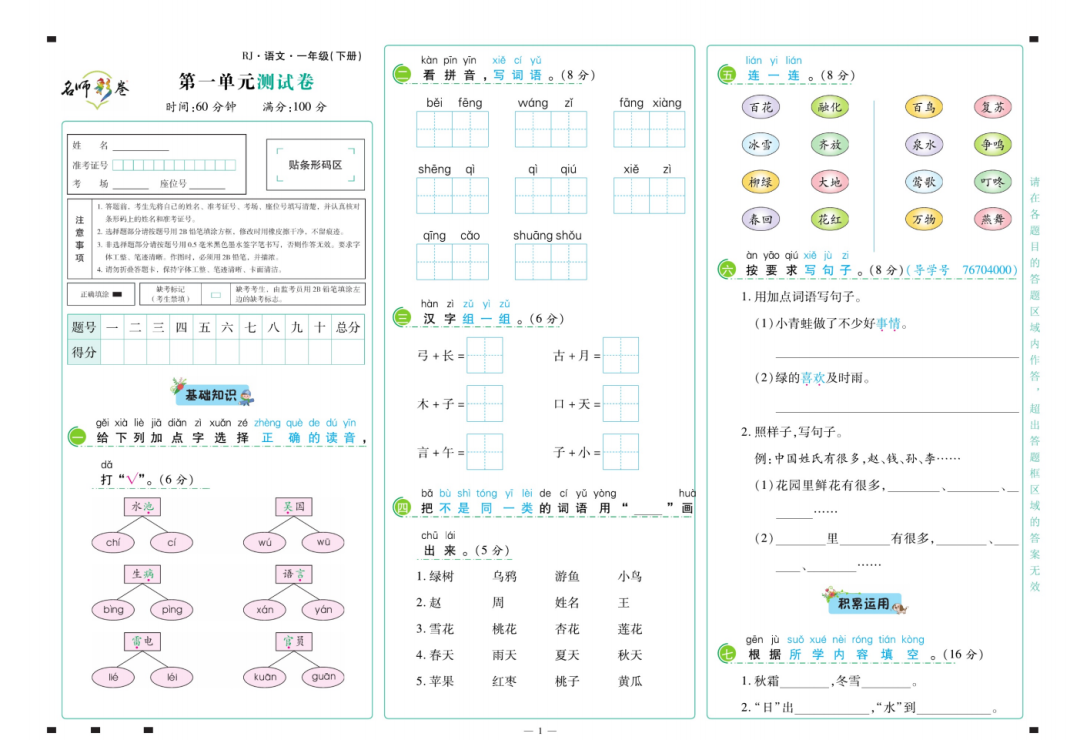The height and width of the screenshot is (740, 1080).
Task: Click the purple 春回 oval
Action: coord(761,219)
